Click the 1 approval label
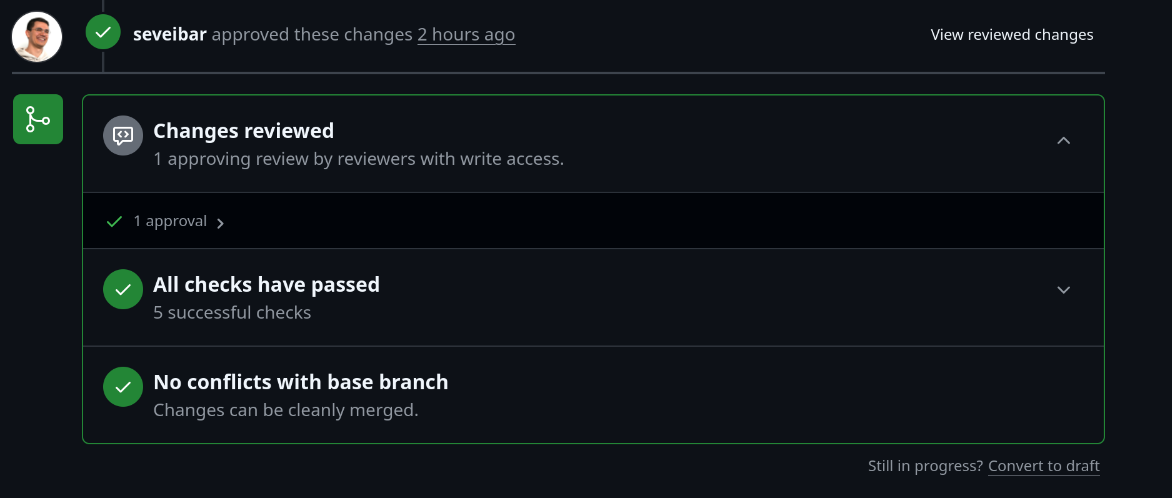This screenshot has height=498, width=1172. (170, 221)
